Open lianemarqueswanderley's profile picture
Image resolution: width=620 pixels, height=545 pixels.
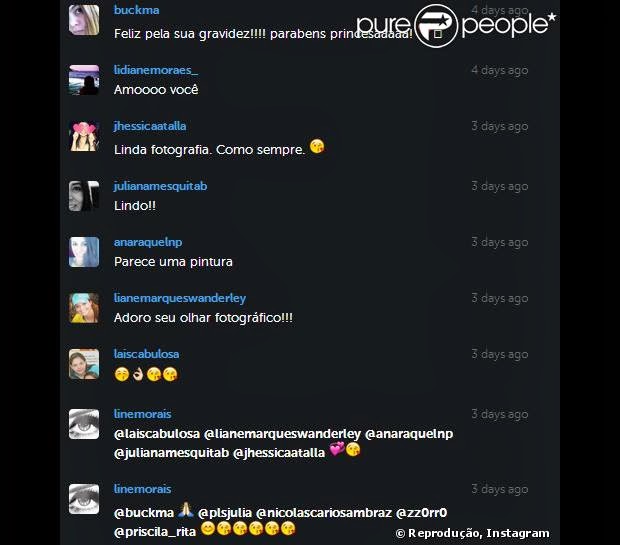tap(84, 308)
